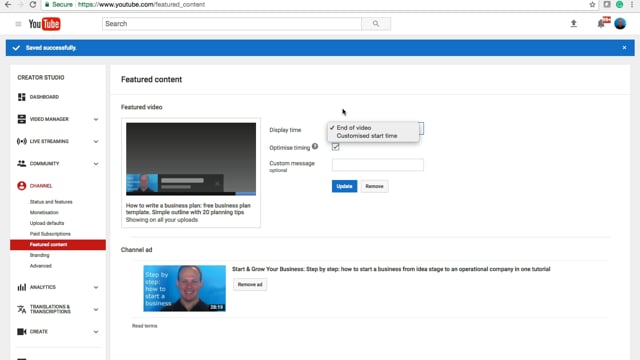Expand the Analytics section
Viewport: 640px width, 360px height.
coord(96,287)
